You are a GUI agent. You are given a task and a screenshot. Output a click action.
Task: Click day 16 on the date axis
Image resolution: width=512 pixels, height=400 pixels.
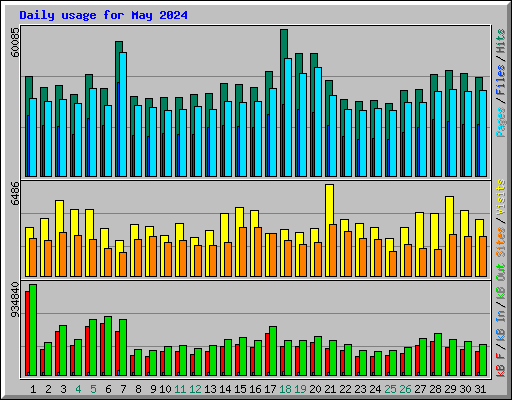click(255, 389)
